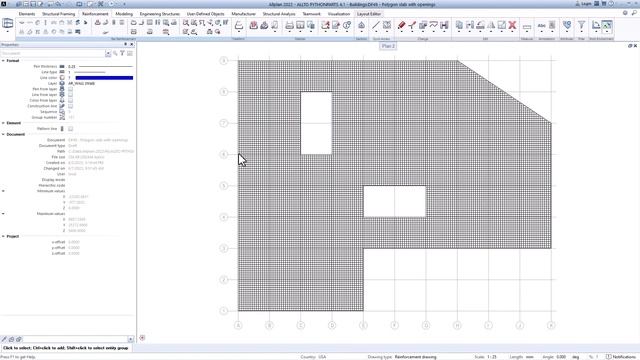The width and height of the screenshot is (640, 360).
Task: Click the large building structure icon
Action: click(x=8, y=23)
